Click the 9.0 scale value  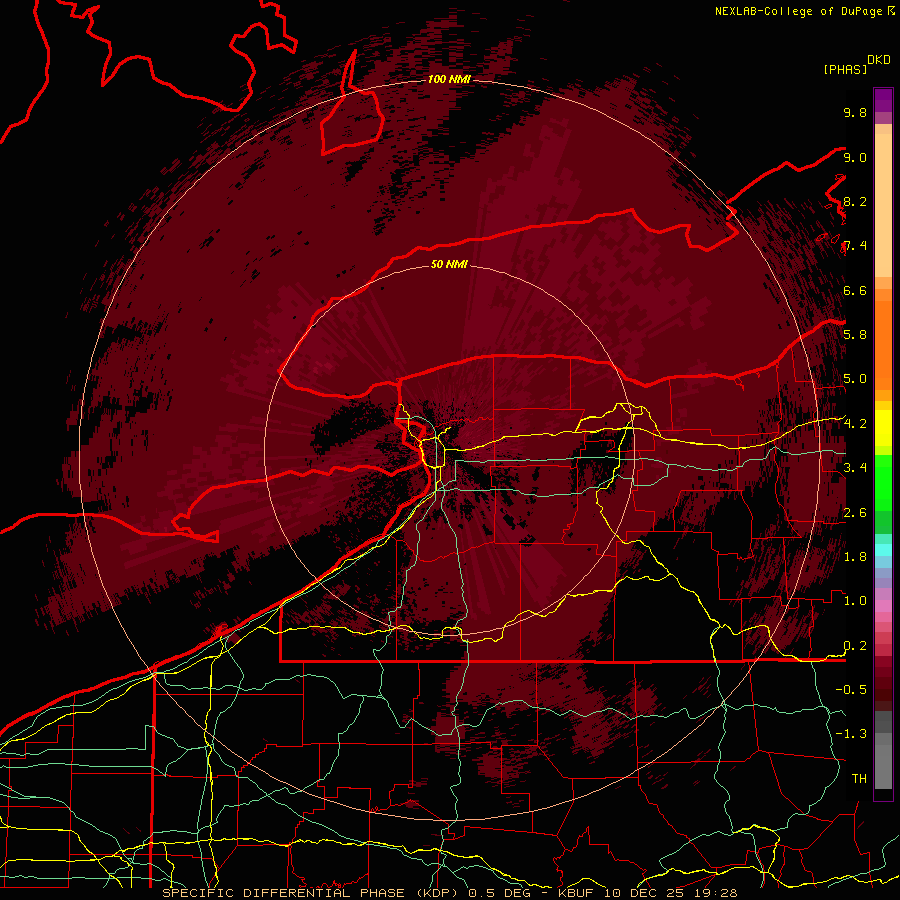pos(855,157)
